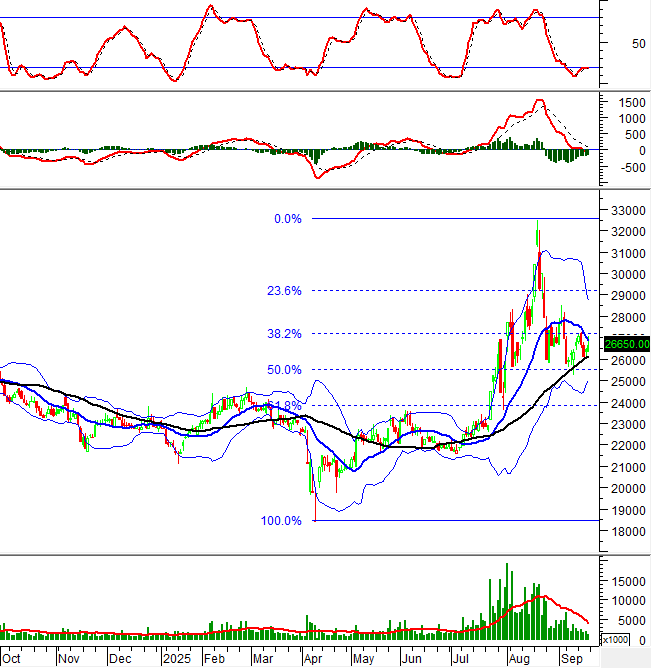Screen dimensions: 651x668
Task: Click the 10000 value on volume axis
Action: (x=628, y=601)
